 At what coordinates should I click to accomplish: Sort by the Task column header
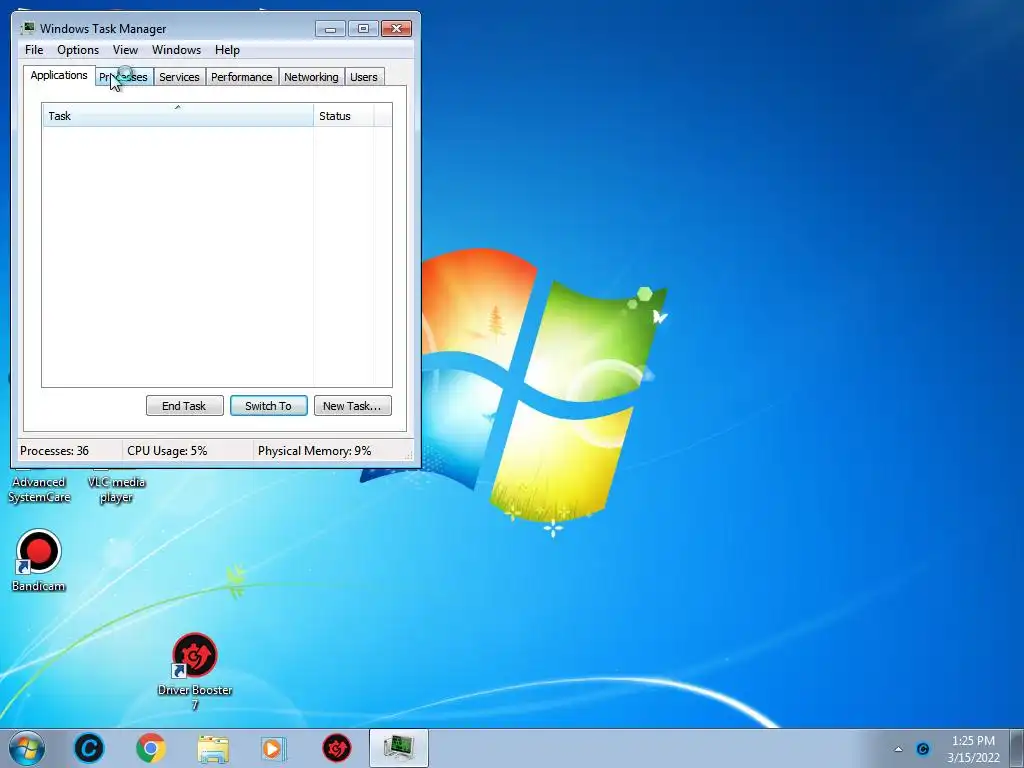click(x=178, y=116)
